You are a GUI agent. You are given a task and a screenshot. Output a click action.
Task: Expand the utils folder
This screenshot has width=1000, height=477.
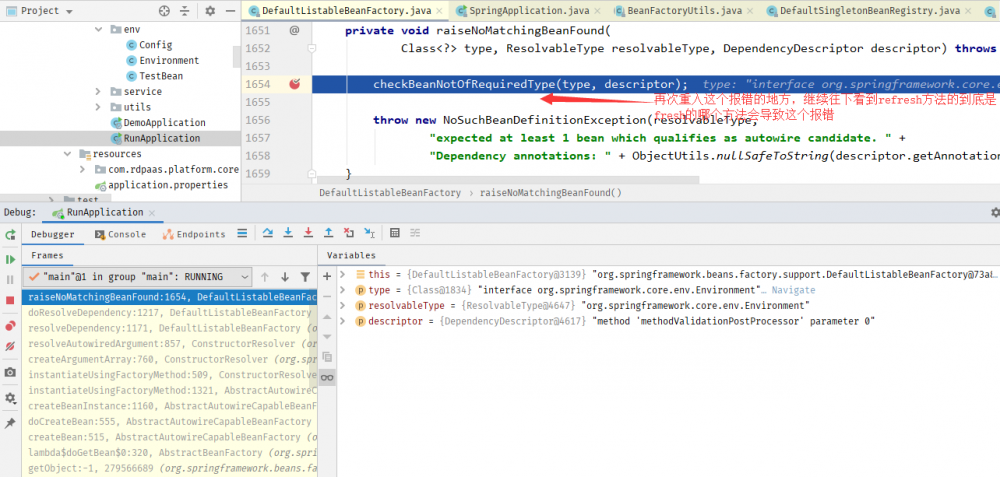[98, 106]
